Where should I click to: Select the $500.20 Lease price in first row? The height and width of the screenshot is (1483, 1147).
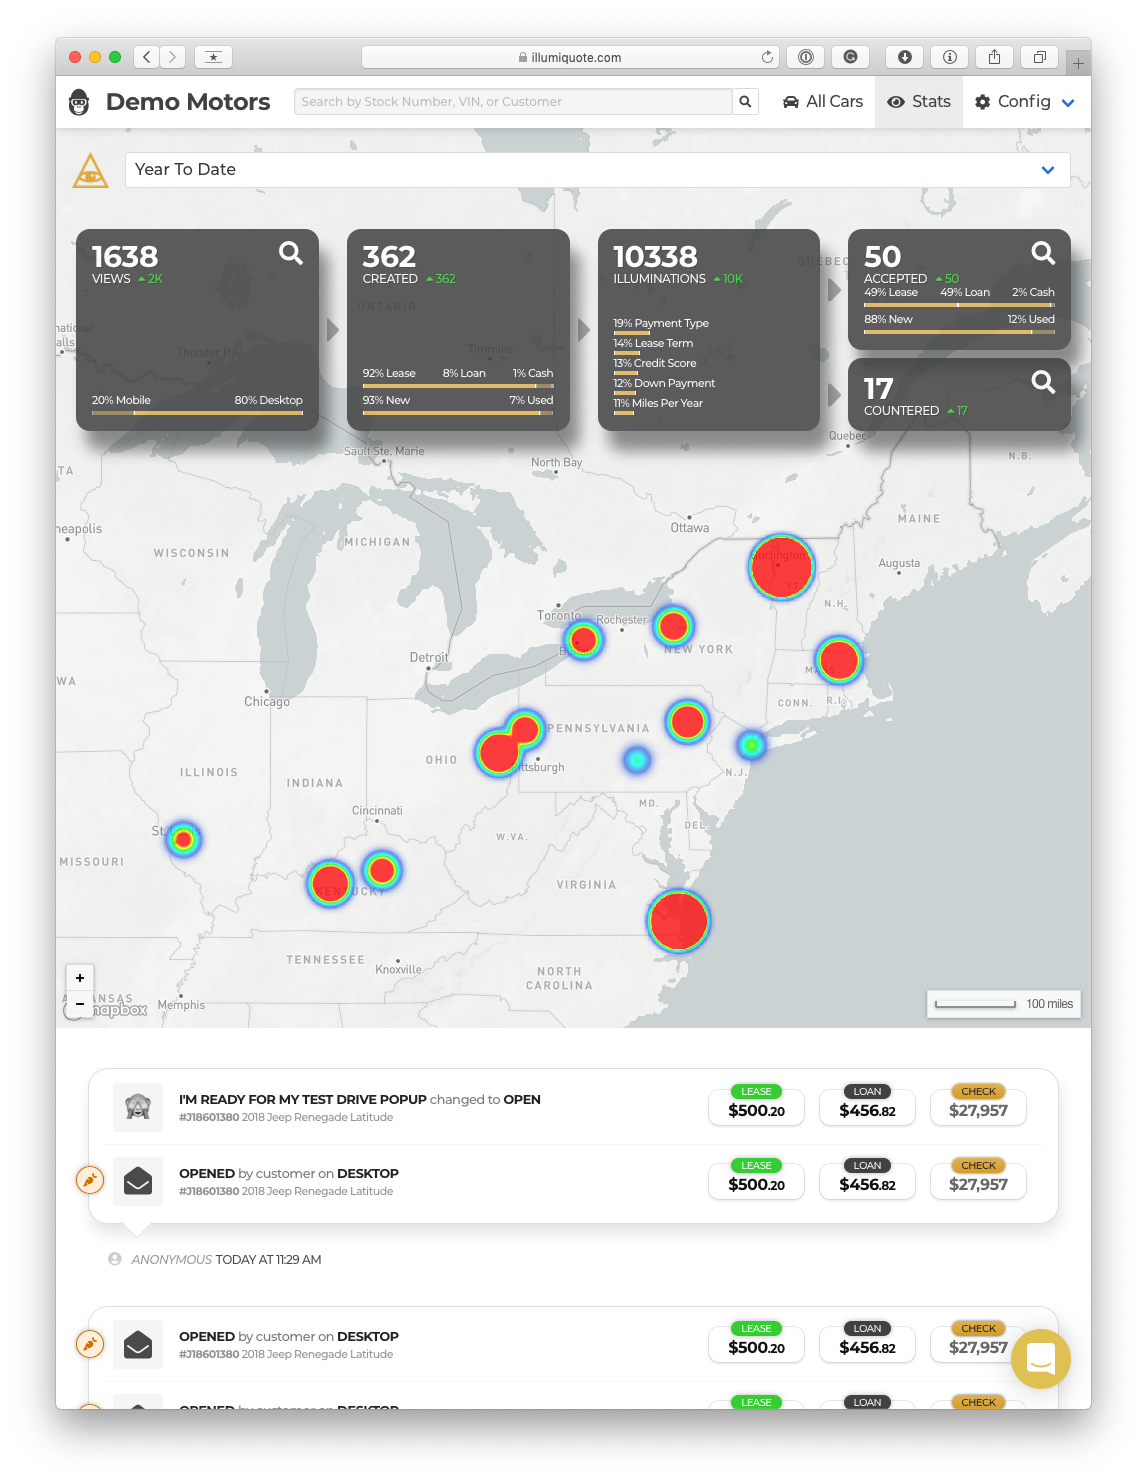point(756,1110)
